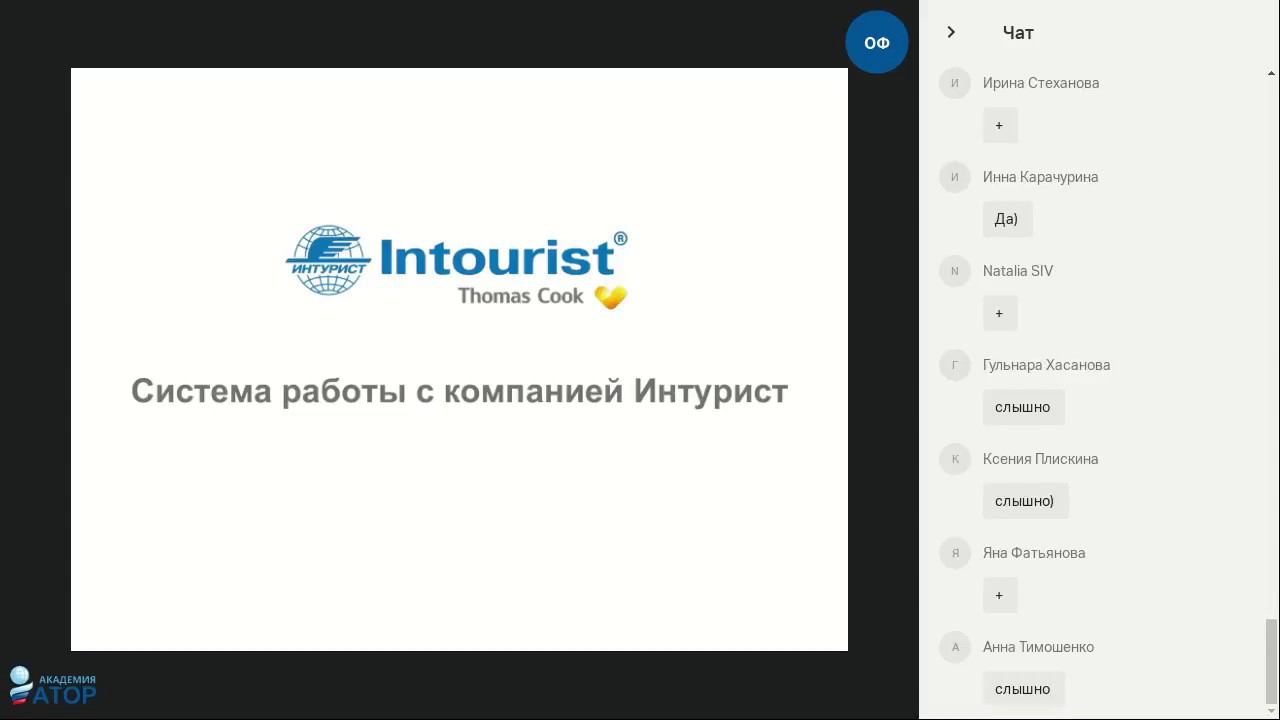Image resolution: width=1280 pixels, height=720 pixels.
Task: Click Ирина Стеханова's "+" message bubble
Action: pos(1000,125)
